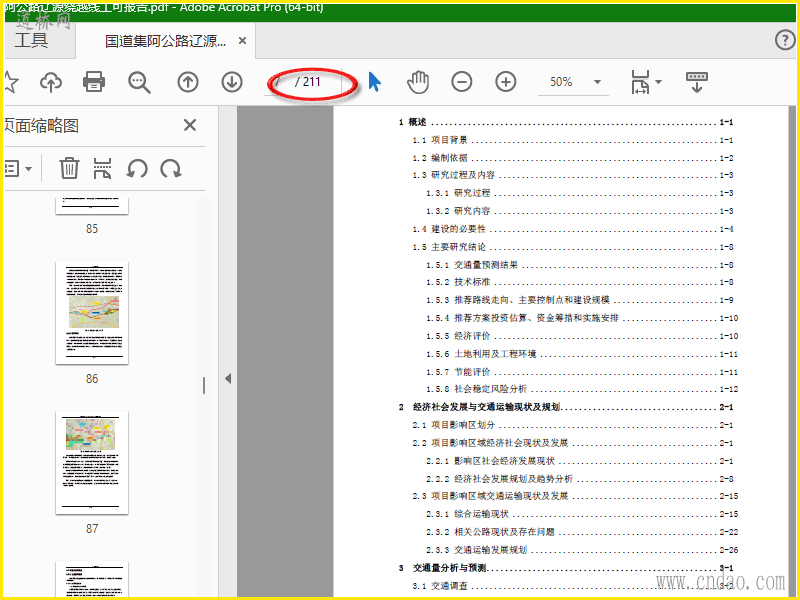This screenshot has height=600, width=800.
Task: Expand the fit page options arrow
Action: (658, 82)
